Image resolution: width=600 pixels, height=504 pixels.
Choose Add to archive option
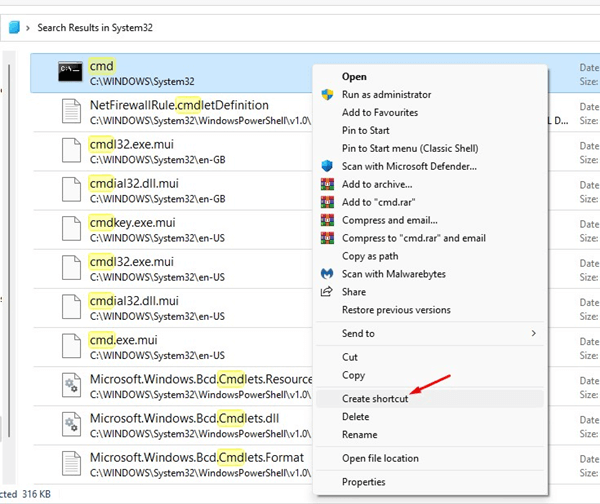[x=377, y=184]
